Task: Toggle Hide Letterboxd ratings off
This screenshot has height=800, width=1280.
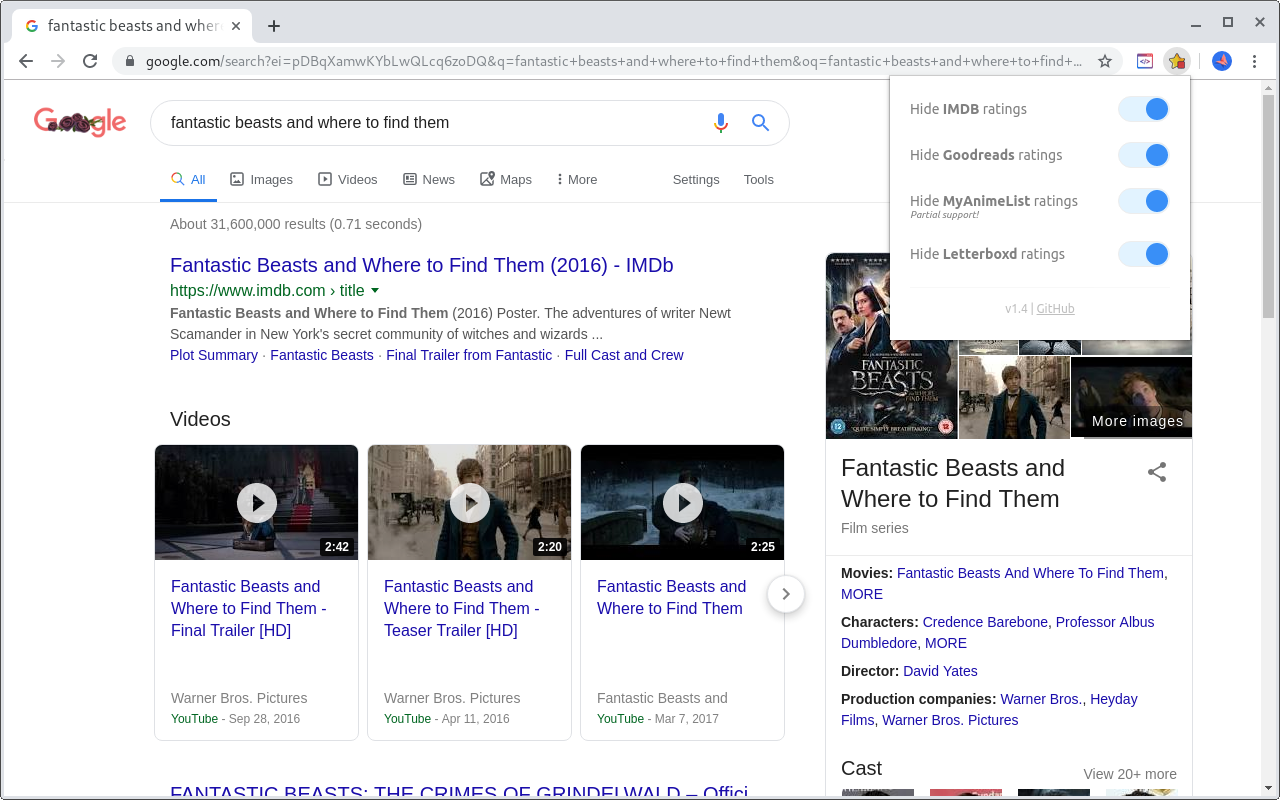Action: (1143, 254)
